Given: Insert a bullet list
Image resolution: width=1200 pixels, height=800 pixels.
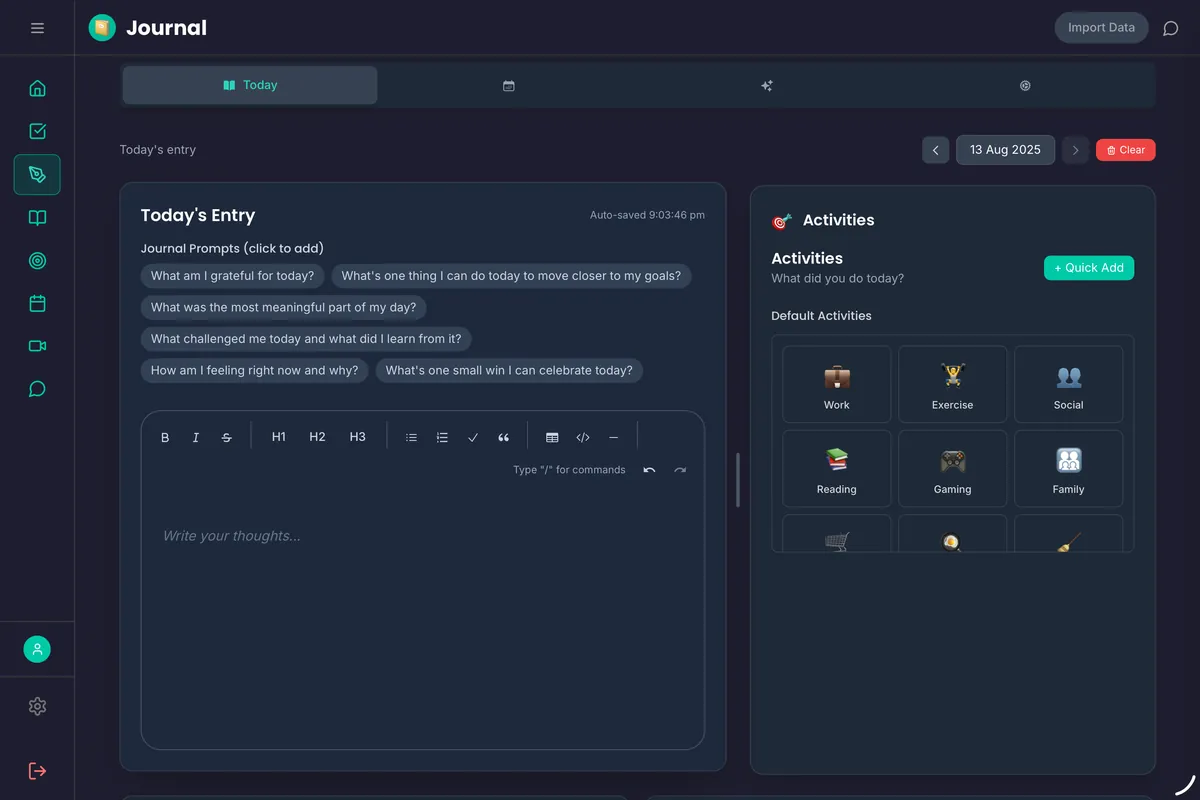Looking at the screenshot, I should click(411, 437).
